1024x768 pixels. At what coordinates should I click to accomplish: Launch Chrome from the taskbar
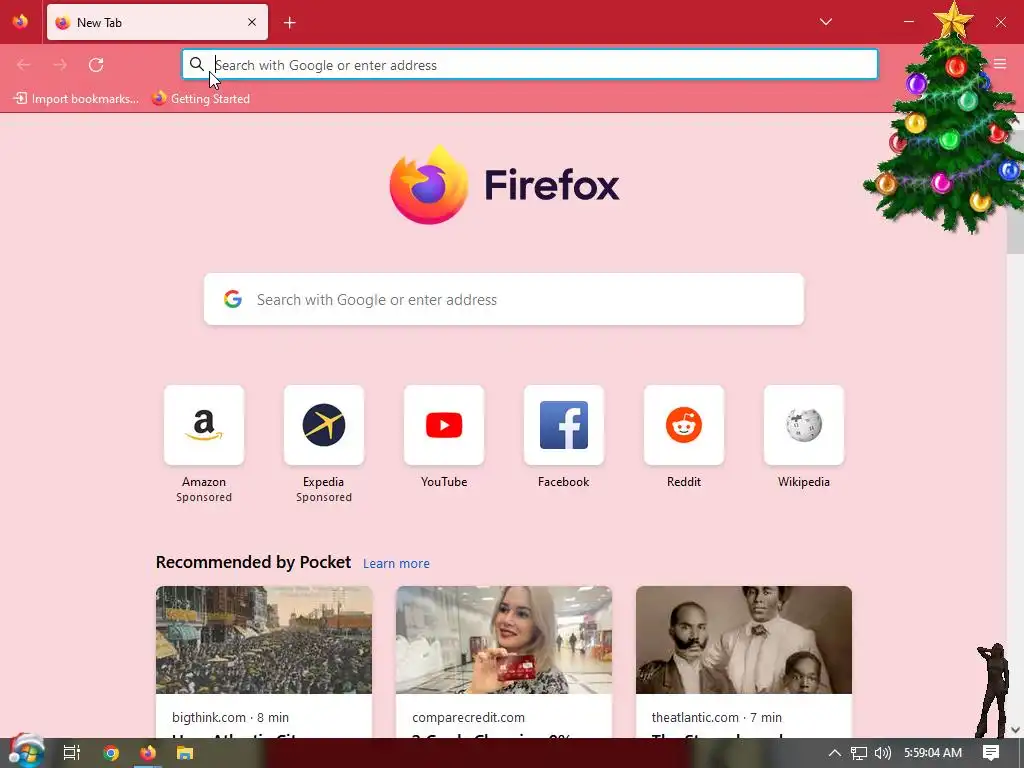coord(111,753)
